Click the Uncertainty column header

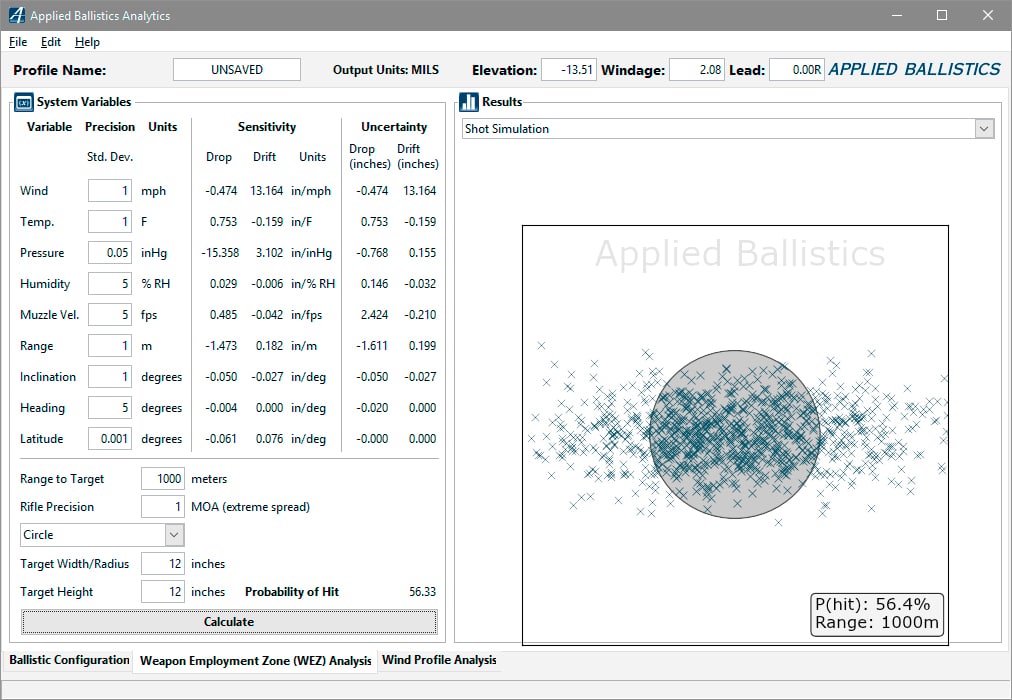(x=394, y=127)
